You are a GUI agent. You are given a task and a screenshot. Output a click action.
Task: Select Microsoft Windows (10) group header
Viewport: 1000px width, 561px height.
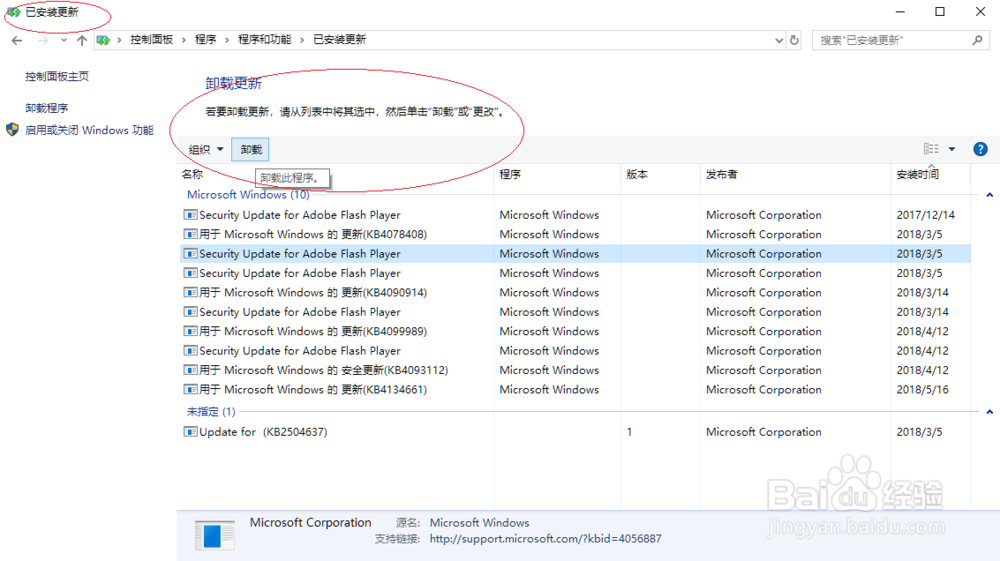click(248, 194)
